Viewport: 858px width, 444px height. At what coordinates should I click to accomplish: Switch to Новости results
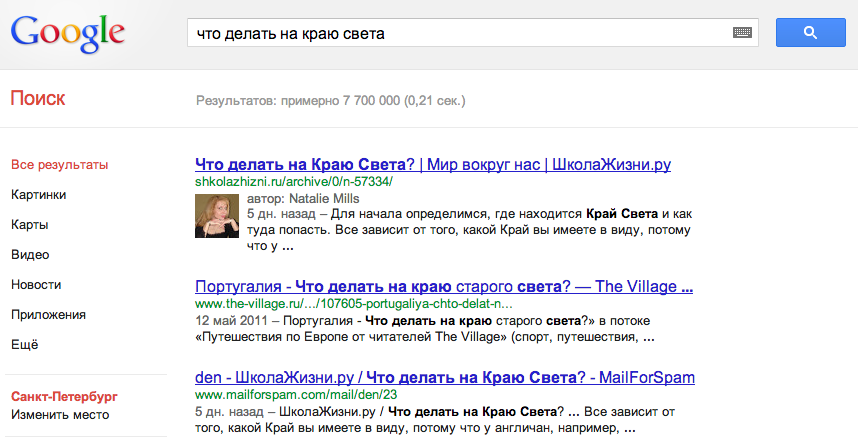[36, 285]
